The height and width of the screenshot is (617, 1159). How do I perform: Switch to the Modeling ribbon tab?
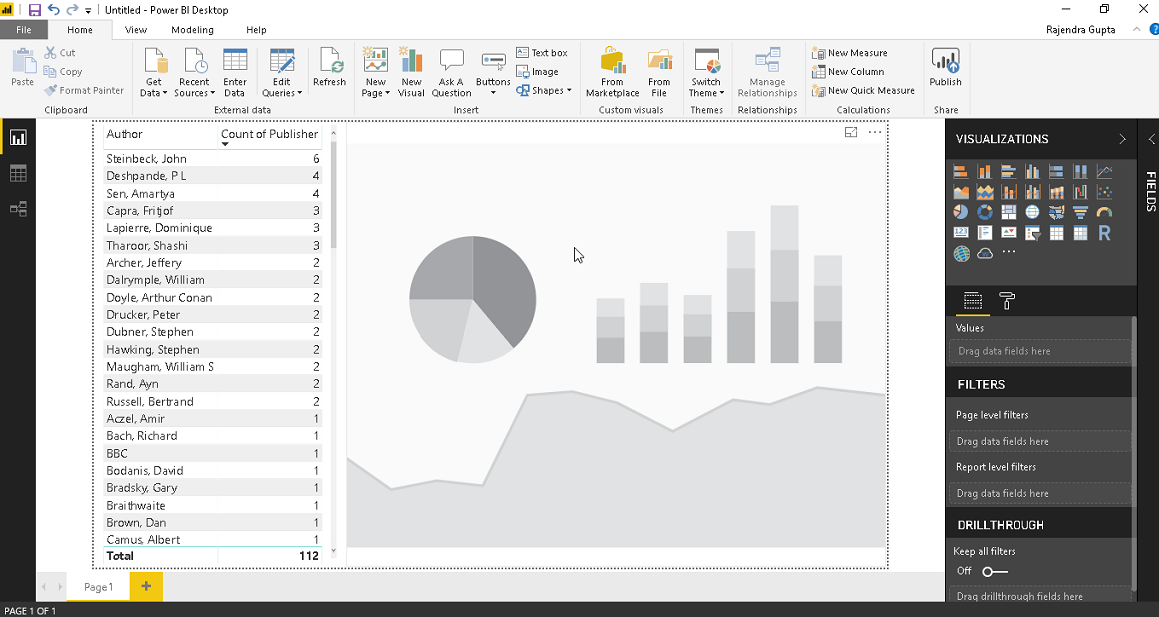192,30
